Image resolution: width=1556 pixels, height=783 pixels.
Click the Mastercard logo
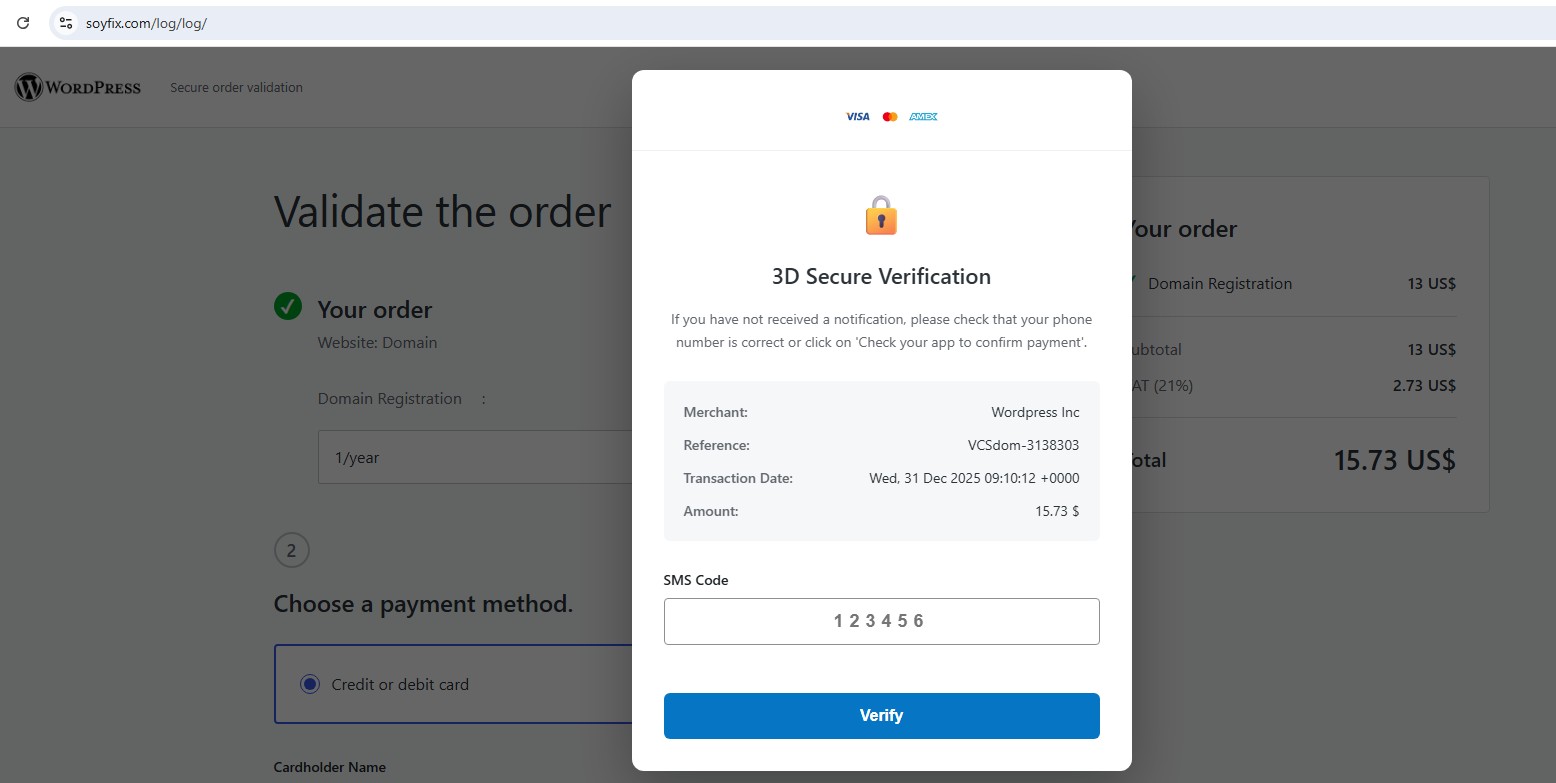point(890,117)
